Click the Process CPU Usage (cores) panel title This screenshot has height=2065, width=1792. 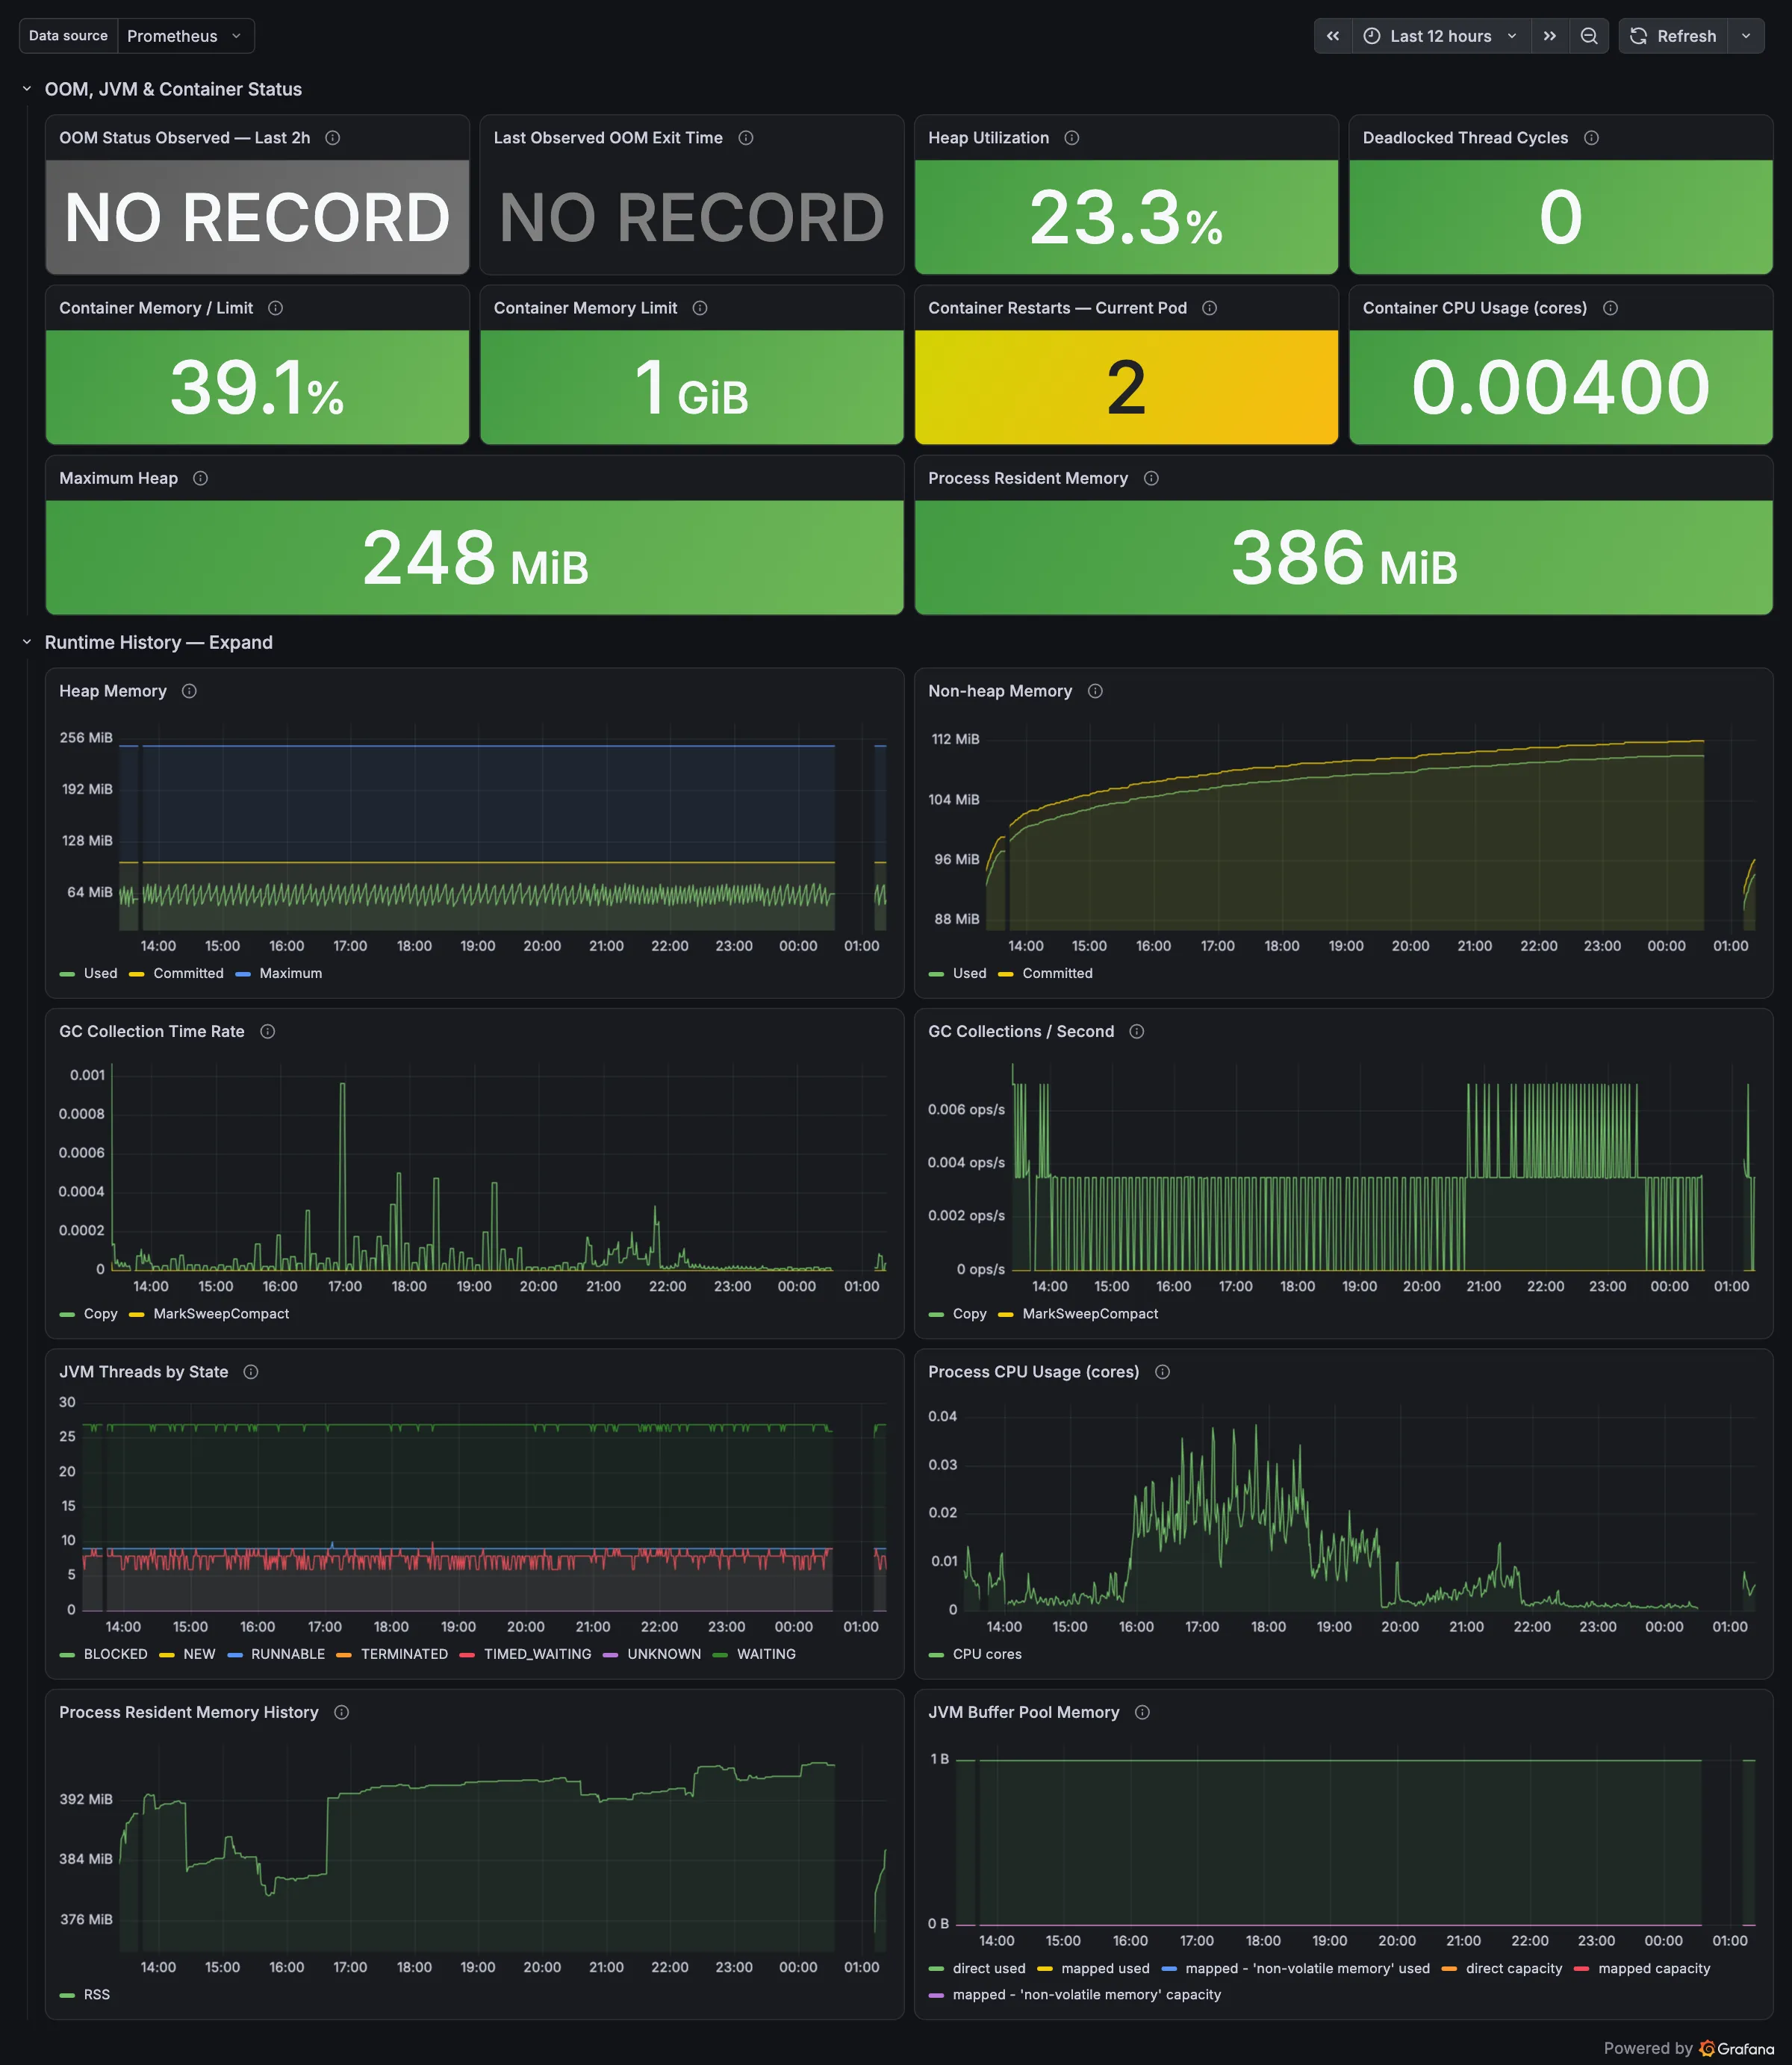[1033, 1372]
